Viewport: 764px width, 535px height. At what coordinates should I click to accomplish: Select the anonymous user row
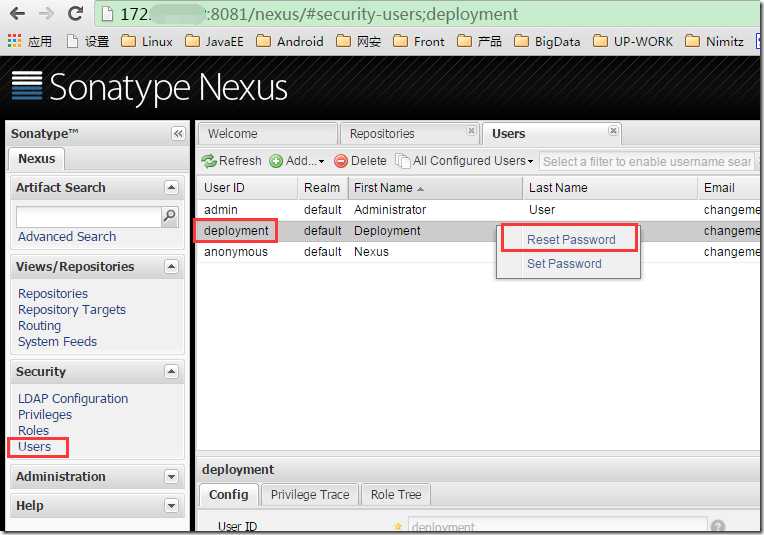[478, 252]
